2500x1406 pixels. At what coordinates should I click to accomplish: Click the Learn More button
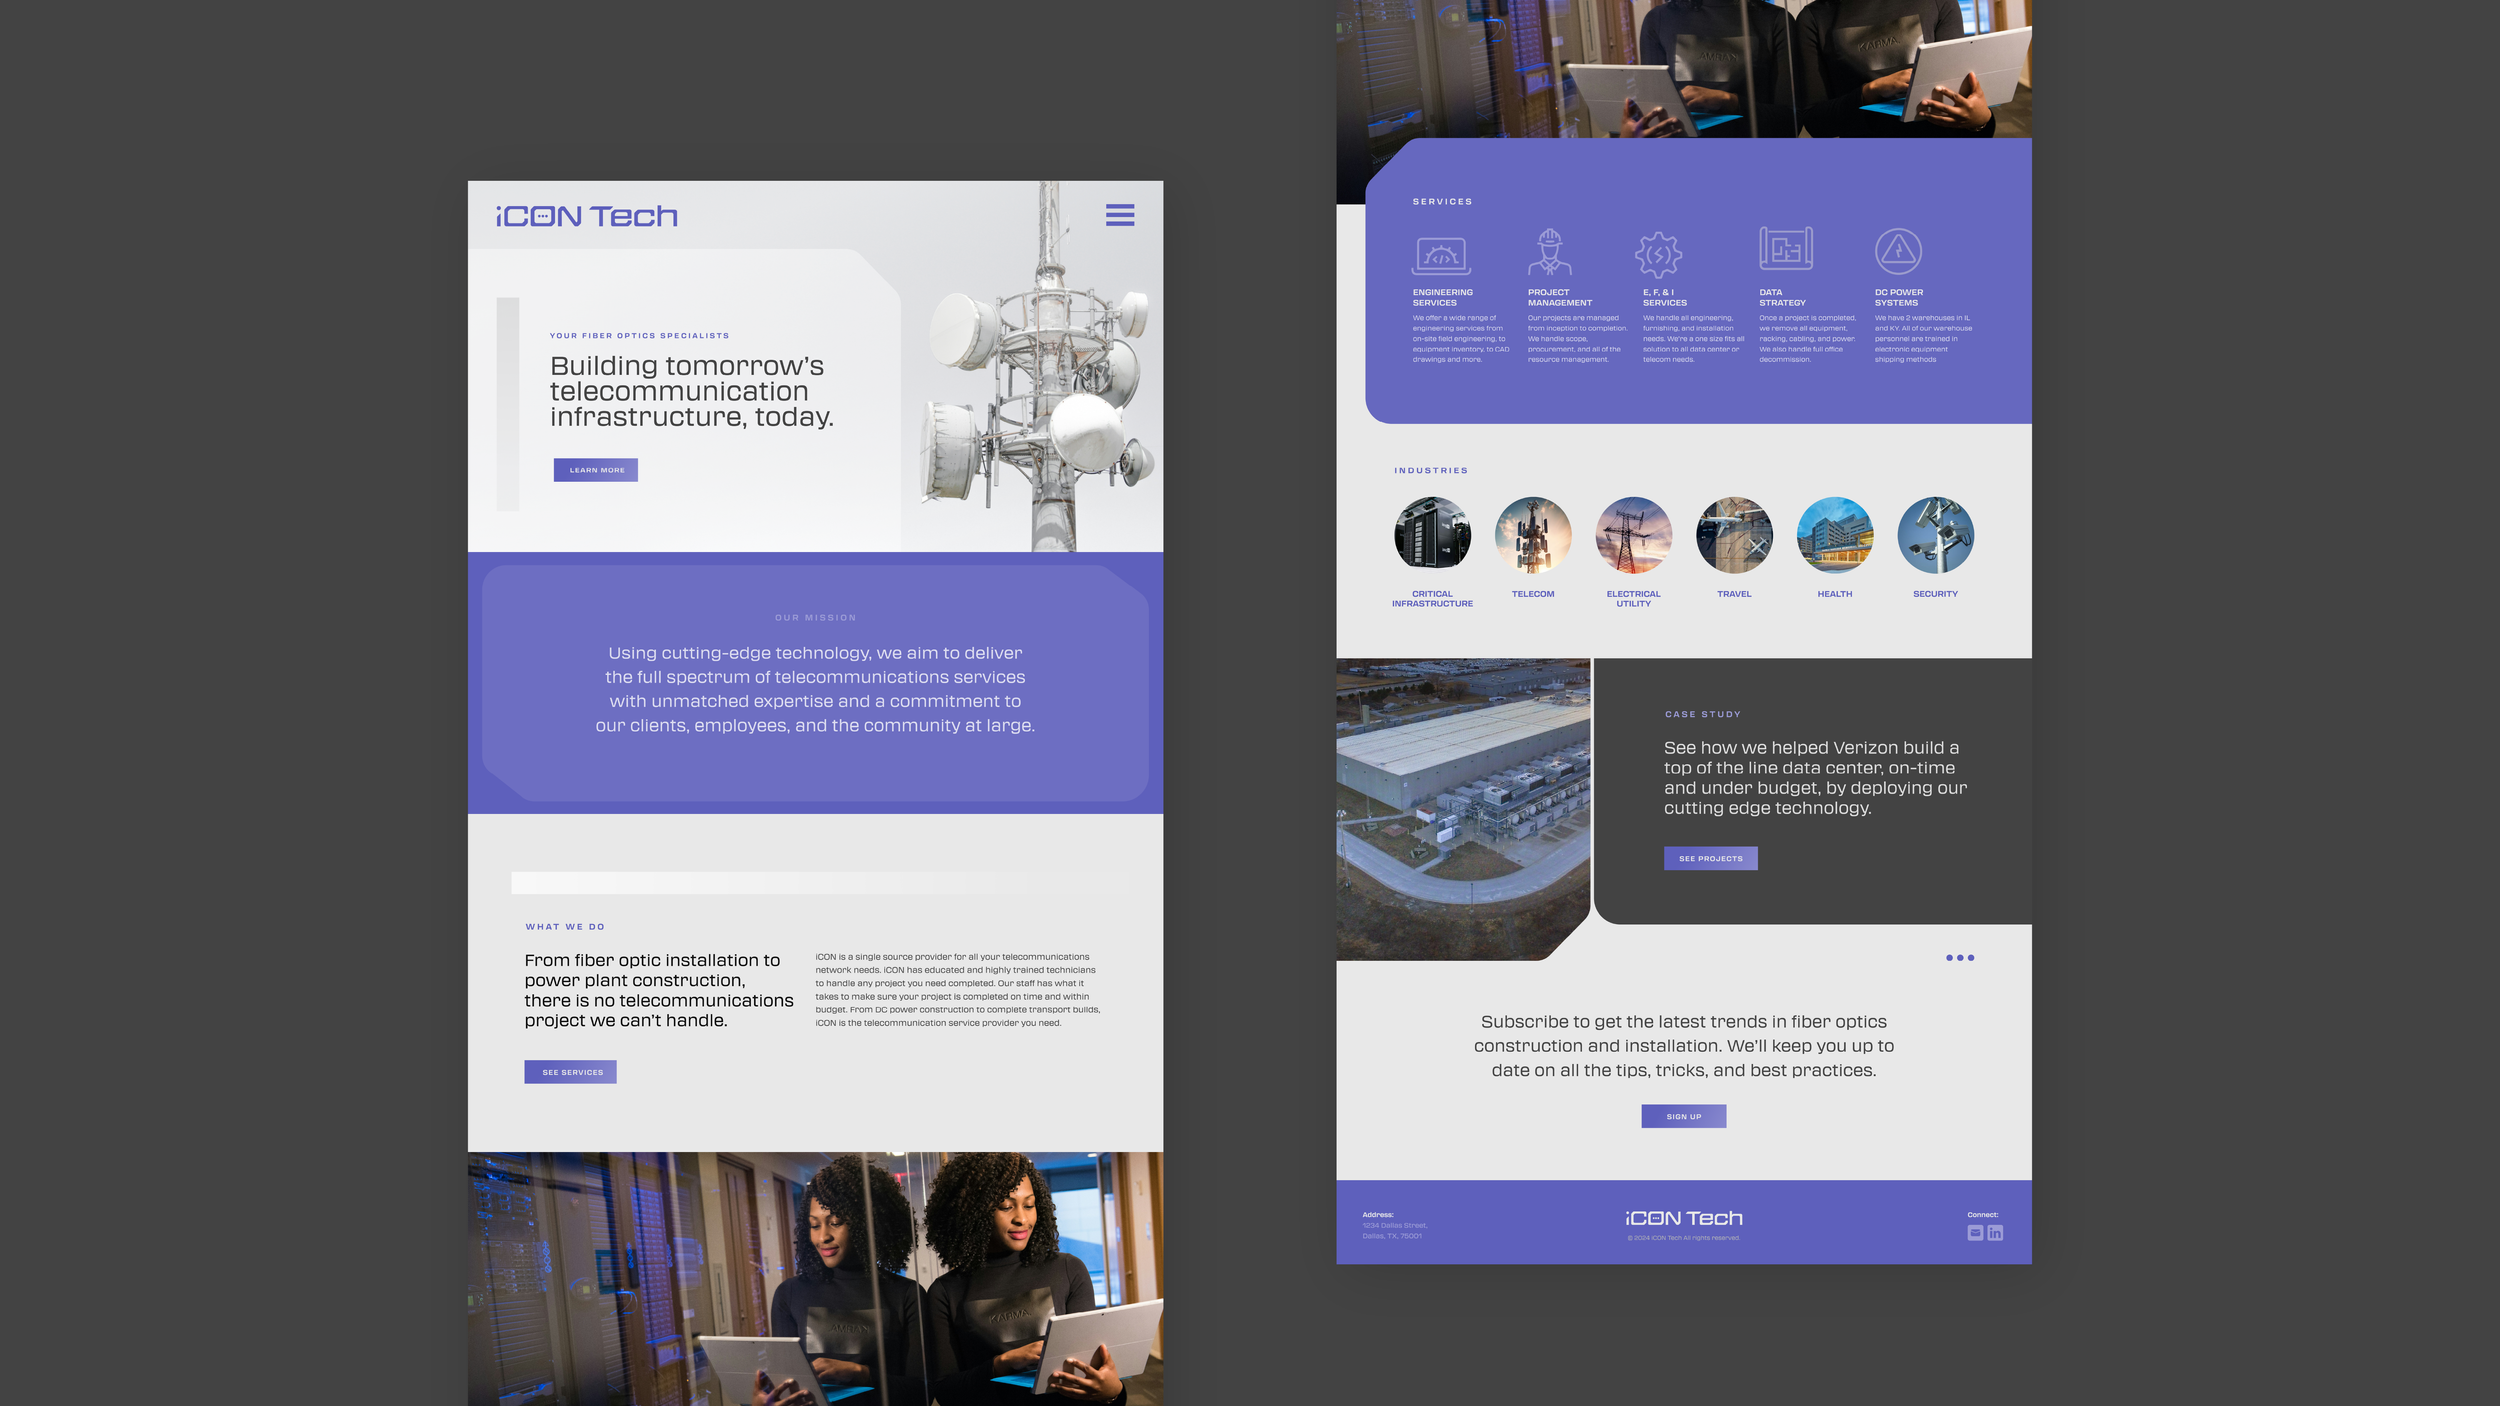pyautogui.click(x=596, y=470)
